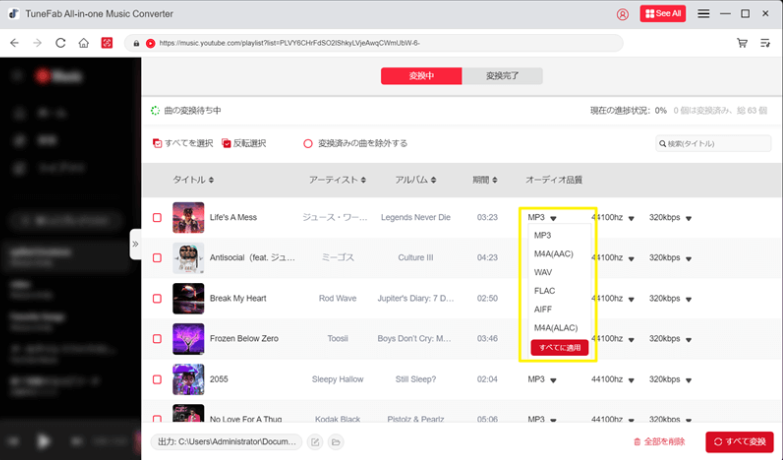The width and height of the screenshot is (783, 460).
Task: Choose AIFF in format list
Action: click(x=543, y=309)
